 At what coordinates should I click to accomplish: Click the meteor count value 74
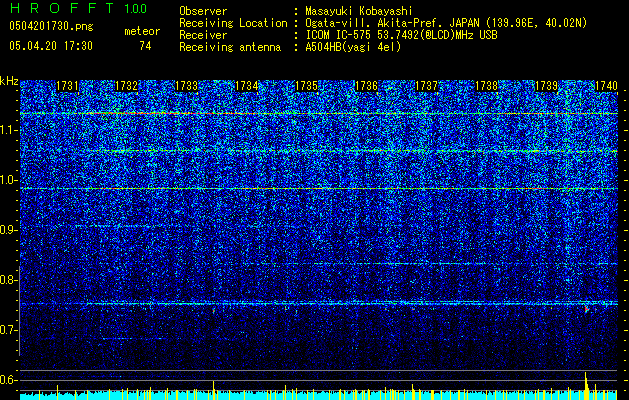[x=145, y=46]
